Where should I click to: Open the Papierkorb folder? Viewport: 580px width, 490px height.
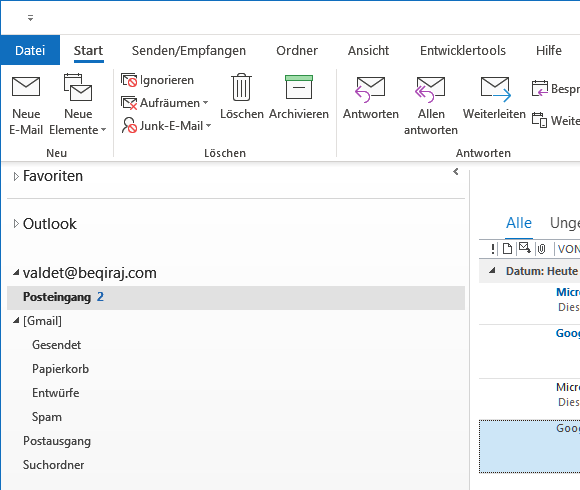(x=60, y=369)
